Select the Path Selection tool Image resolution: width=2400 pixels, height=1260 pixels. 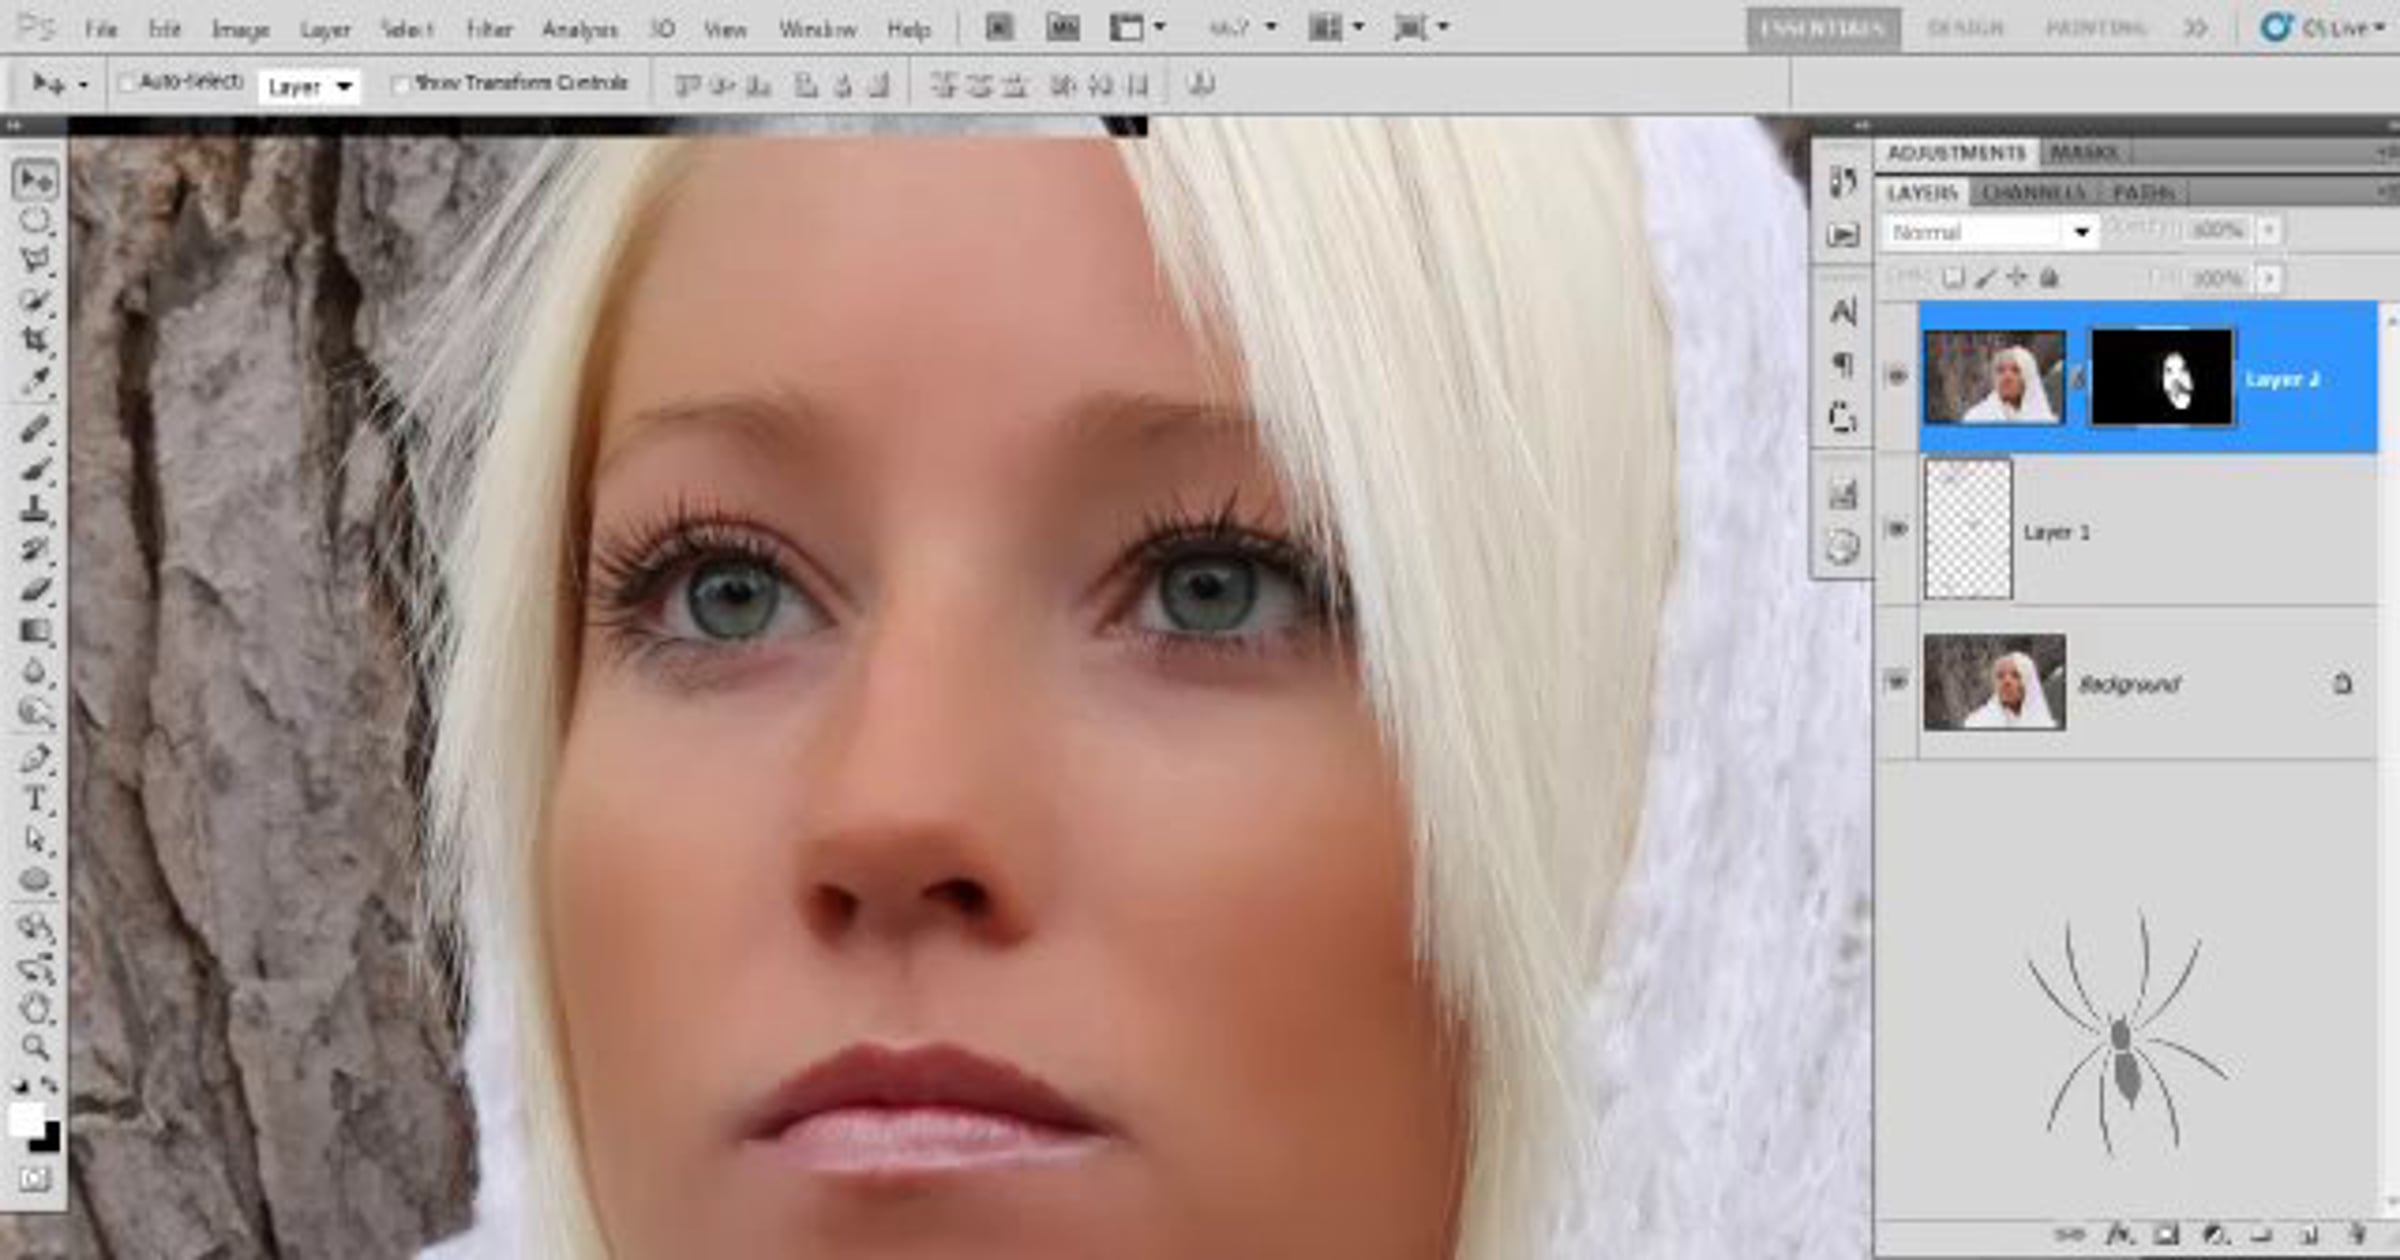[x=35, y=839]
